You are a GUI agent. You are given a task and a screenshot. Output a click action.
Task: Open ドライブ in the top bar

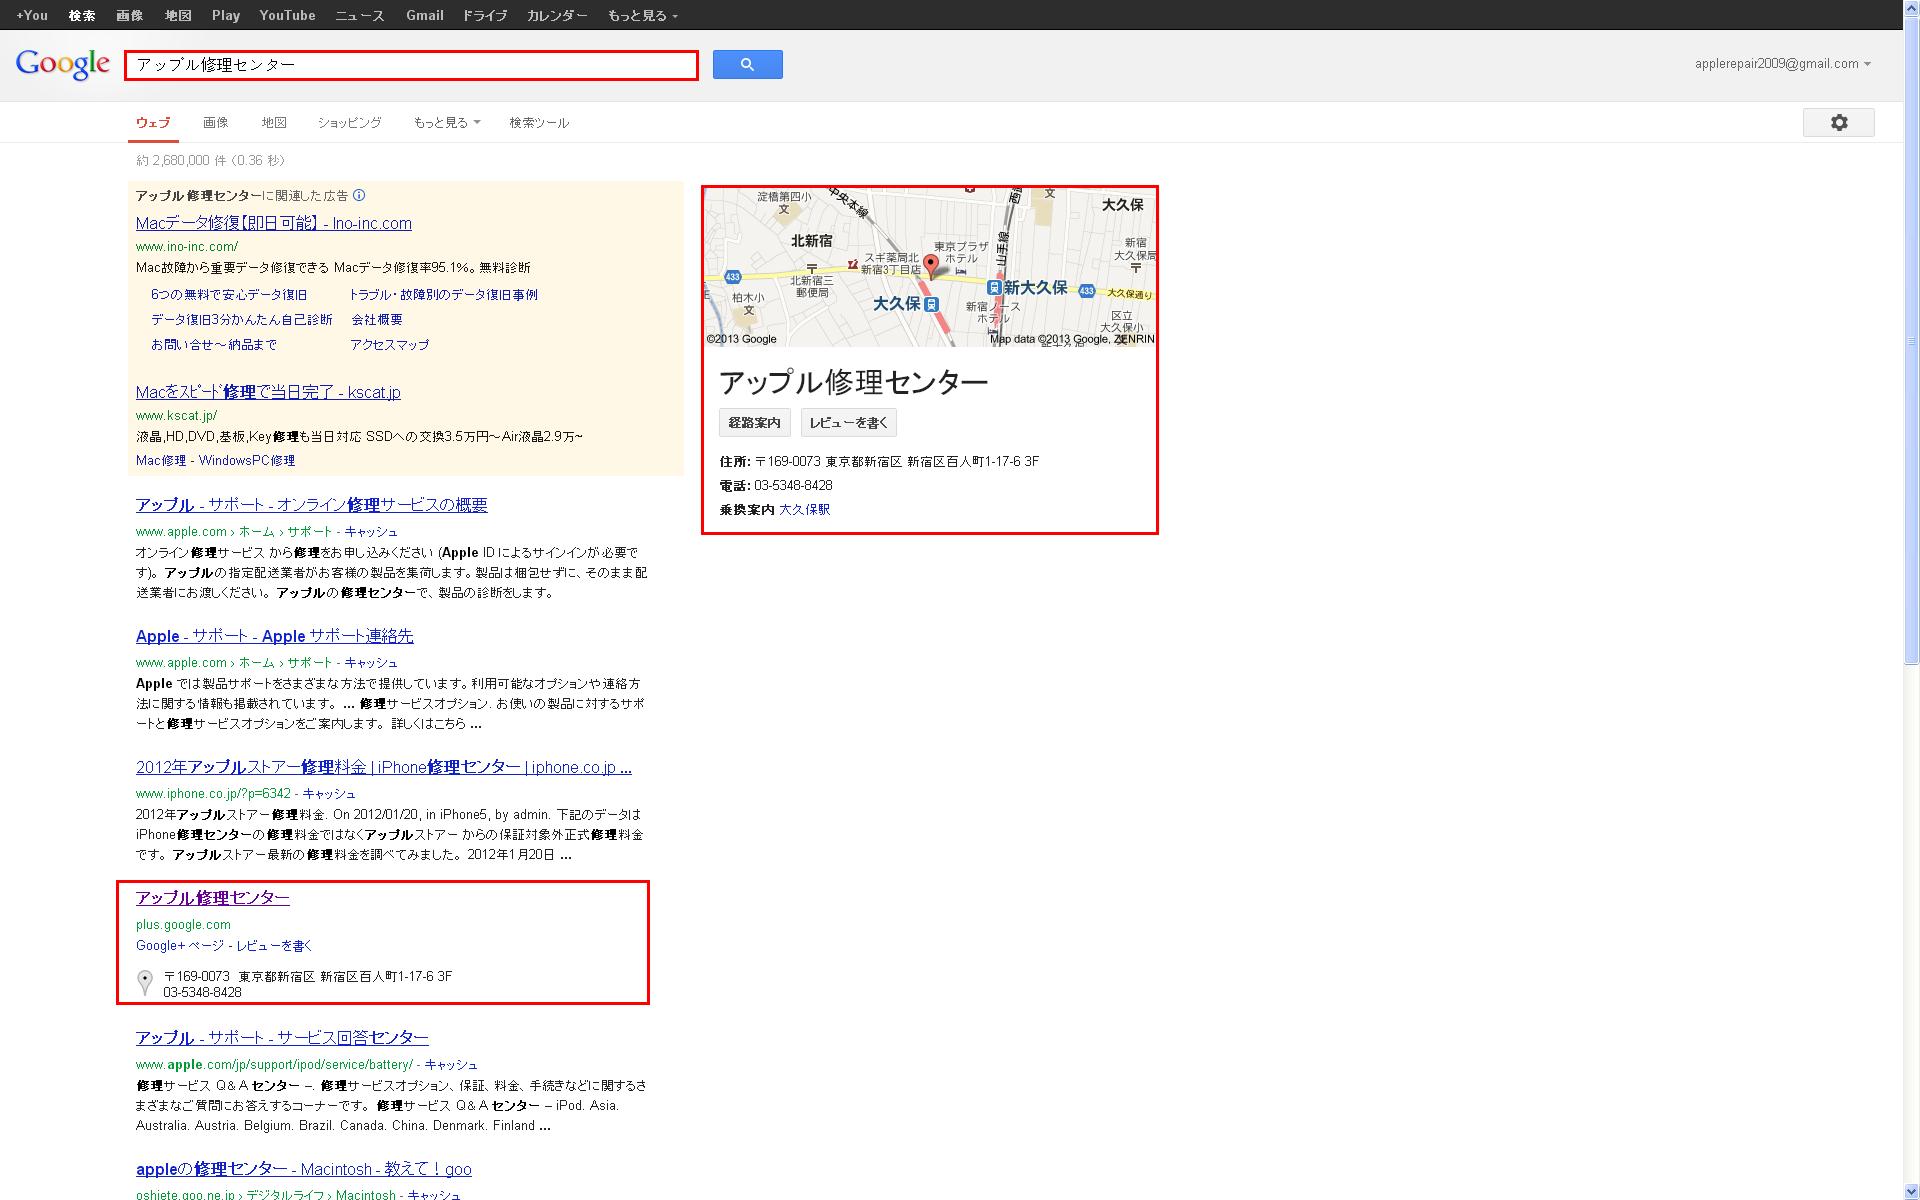[x=485, y=15]
